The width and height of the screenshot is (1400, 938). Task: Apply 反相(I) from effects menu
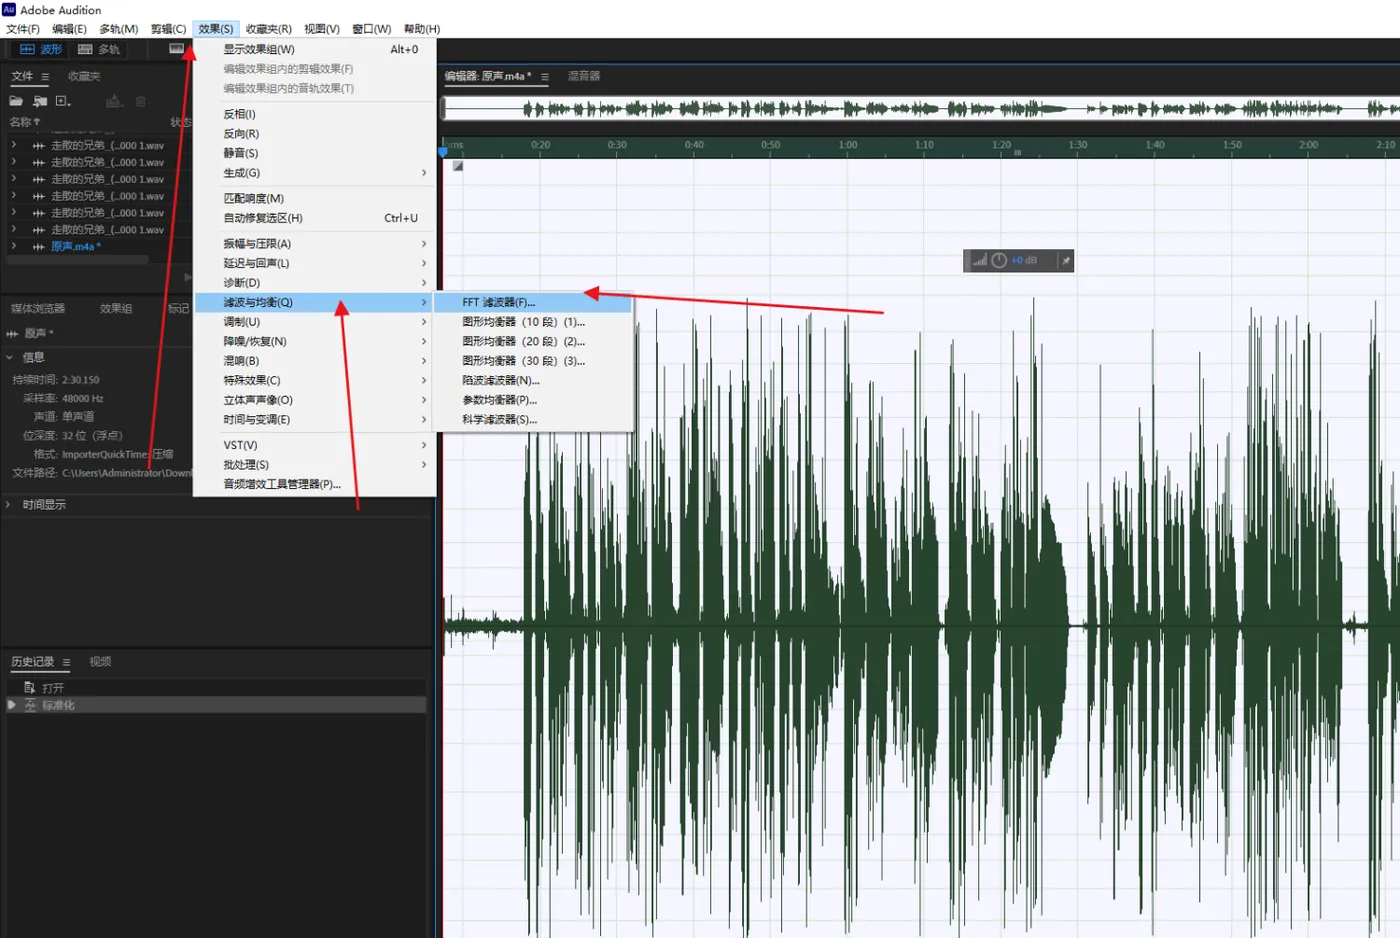pyautogui.click(x=315, y=114)
